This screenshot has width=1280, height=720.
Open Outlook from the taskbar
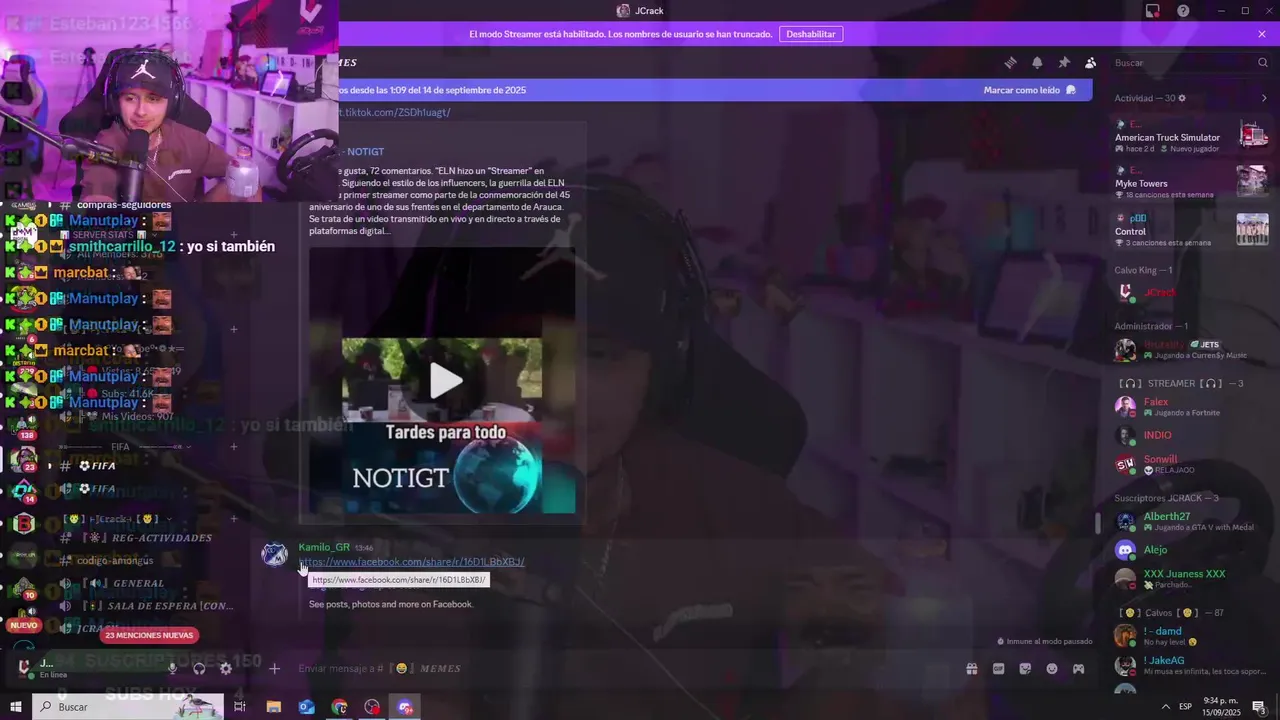point(306,707)
